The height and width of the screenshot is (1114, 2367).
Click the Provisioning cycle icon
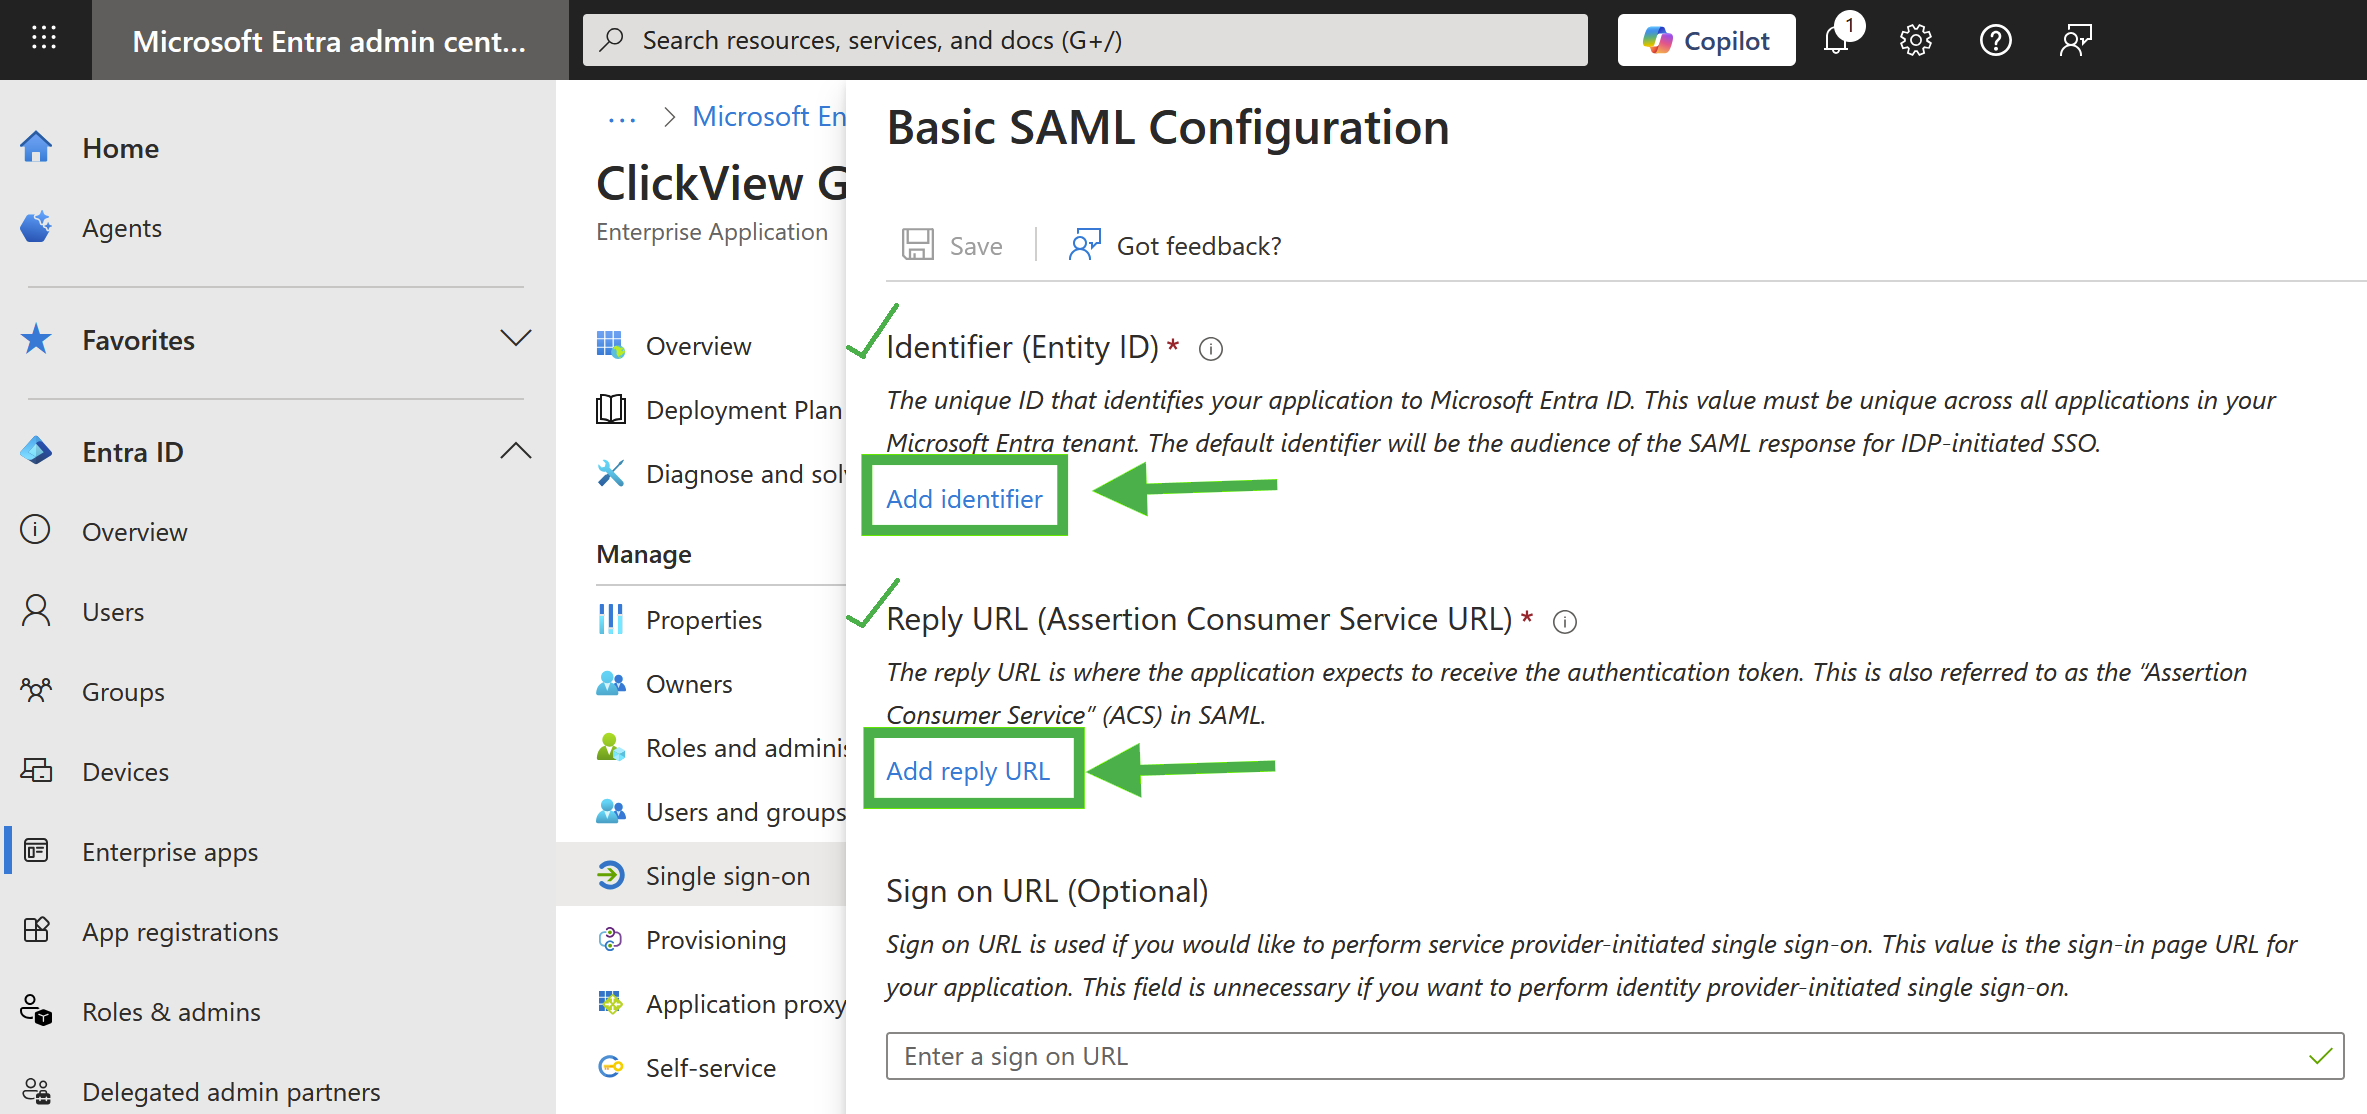tap(611, 939)
